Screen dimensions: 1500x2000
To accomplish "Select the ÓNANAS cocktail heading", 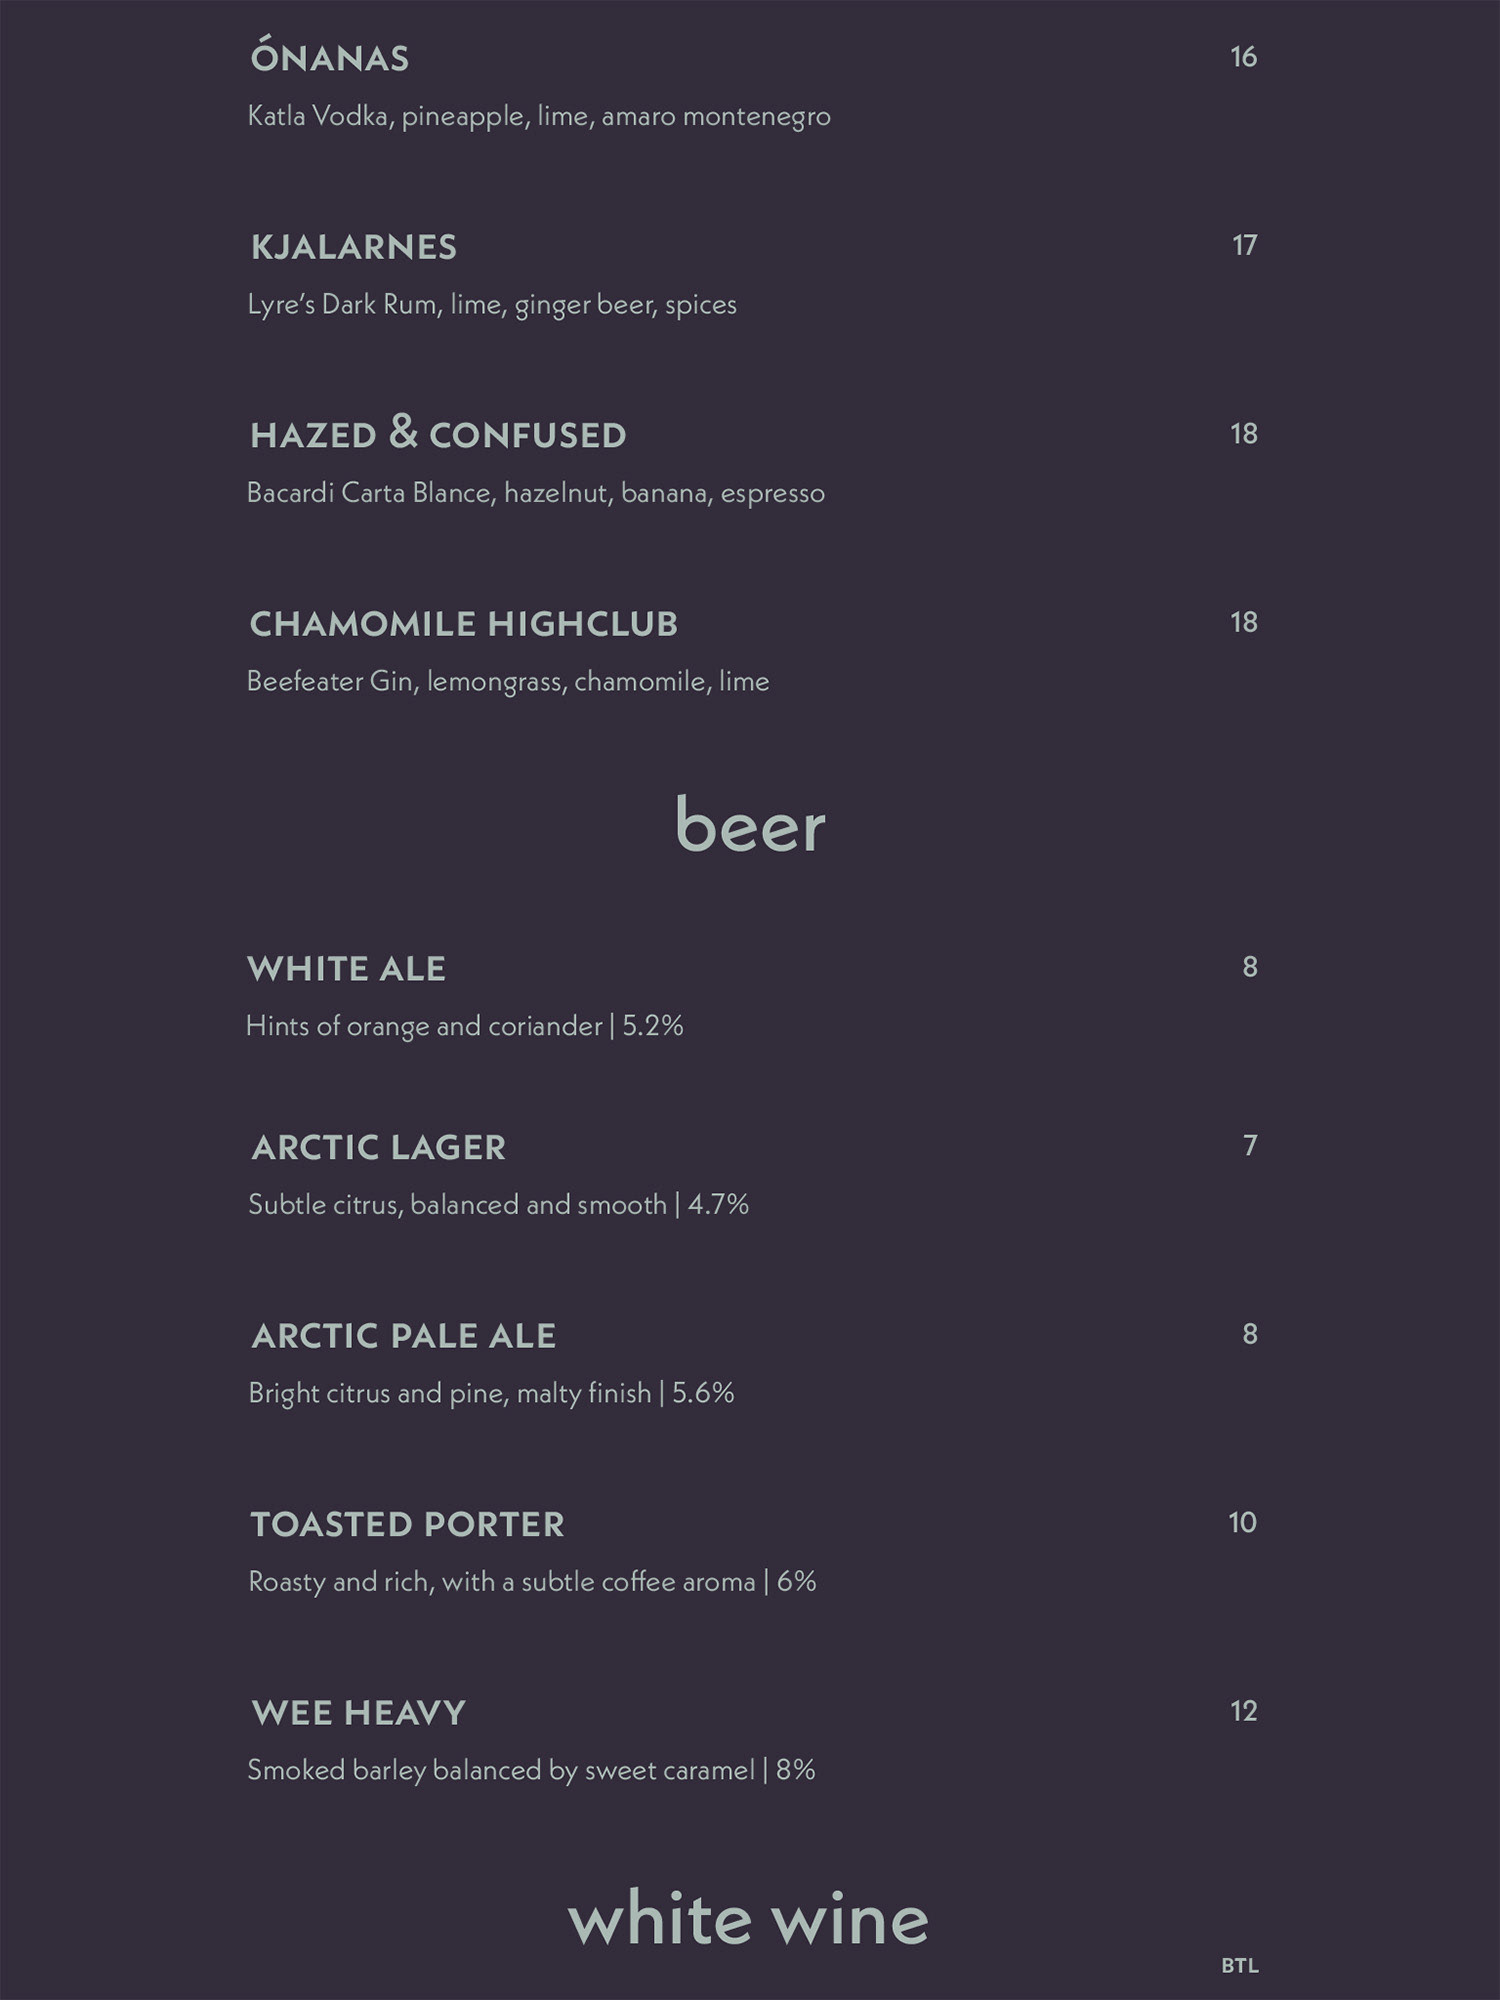I will [329, 57].
